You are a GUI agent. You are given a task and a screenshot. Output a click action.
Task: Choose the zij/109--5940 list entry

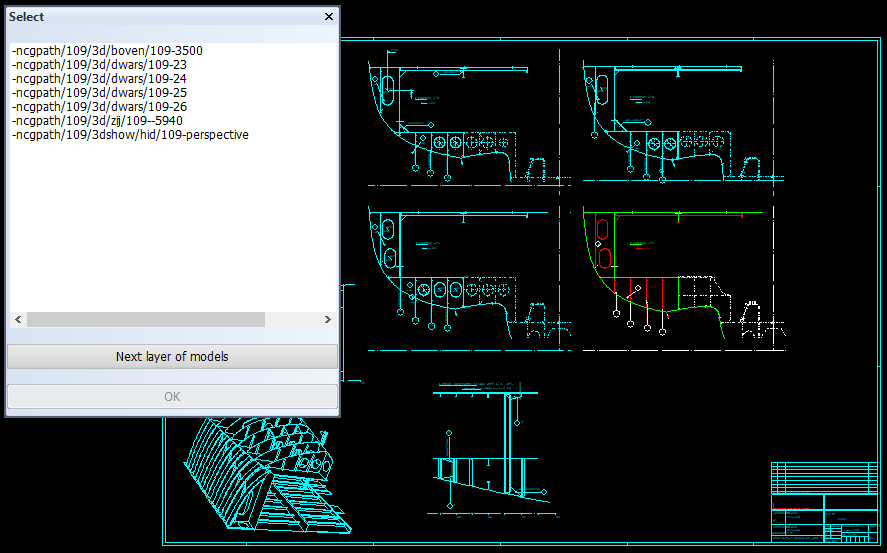[97, 121]
